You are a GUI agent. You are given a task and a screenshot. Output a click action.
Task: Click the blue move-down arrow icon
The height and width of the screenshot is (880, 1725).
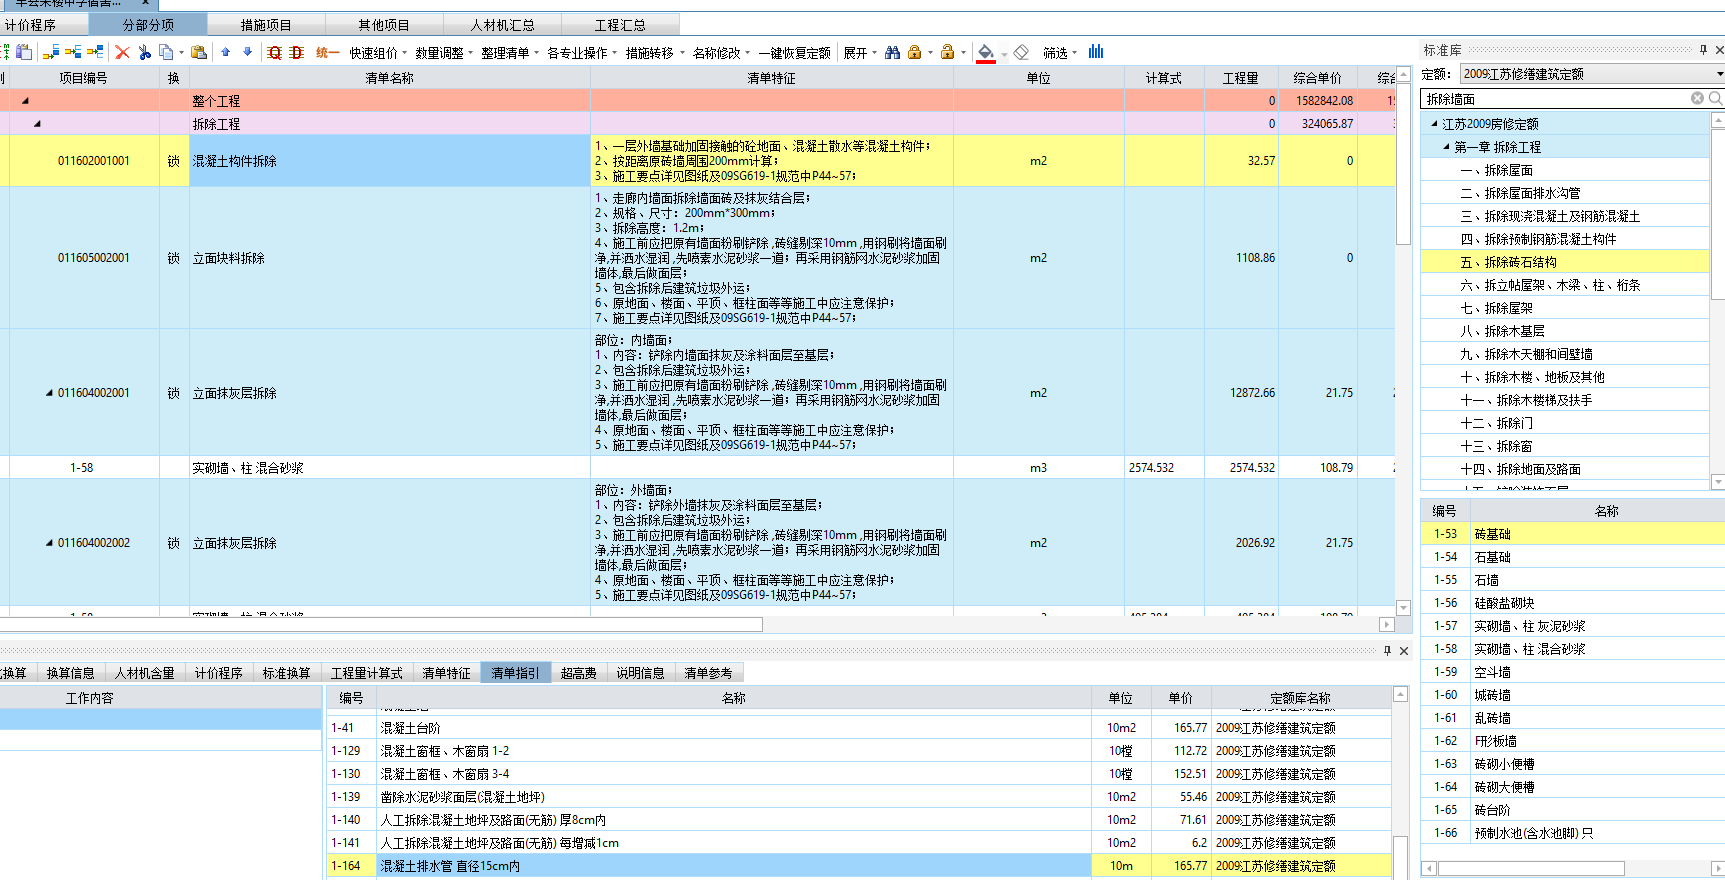point(248,52)
